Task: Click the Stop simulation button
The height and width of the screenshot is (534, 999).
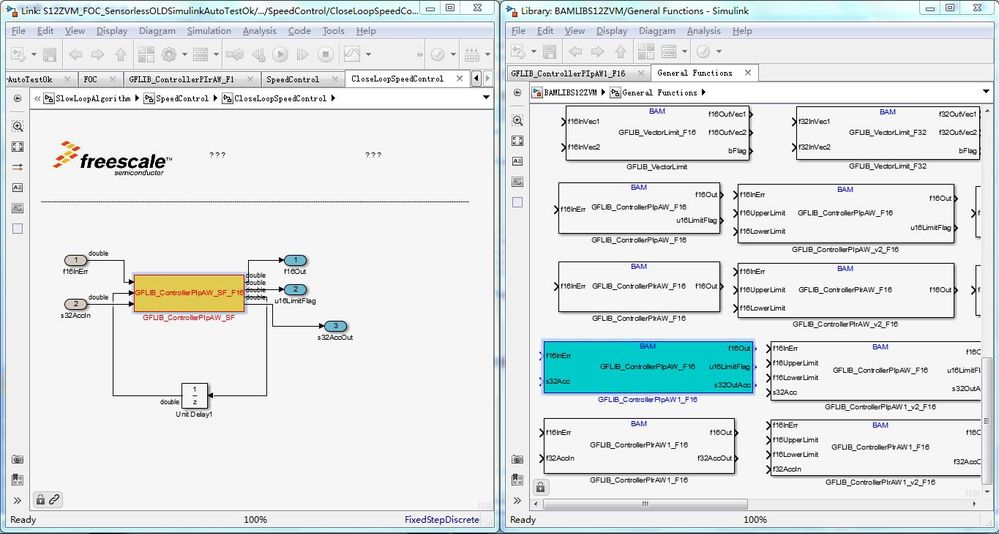Action: tap(325, 54)
